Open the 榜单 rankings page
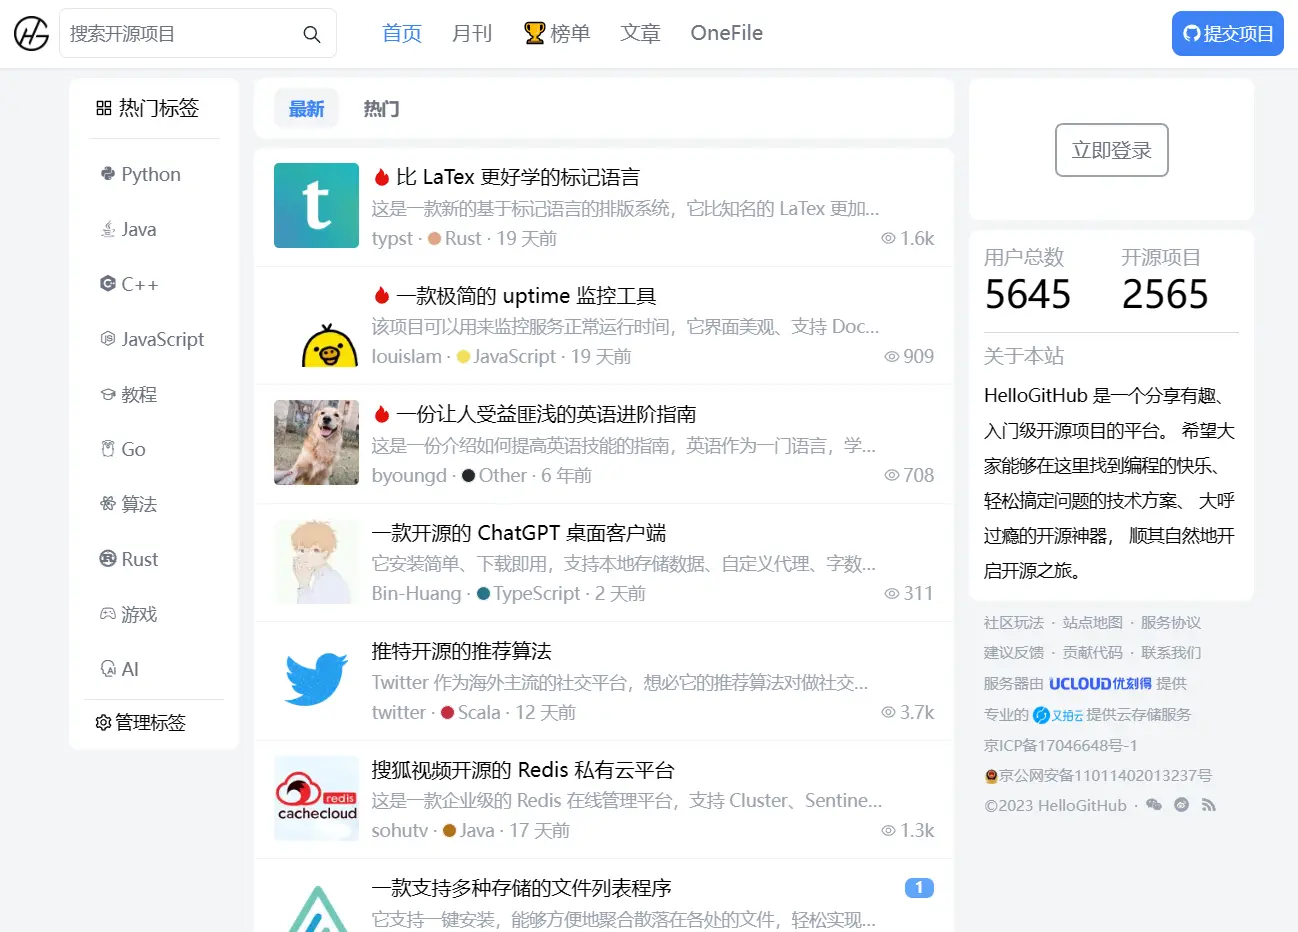This screenshot has height=932, width=1298. [x=557, y=34]
